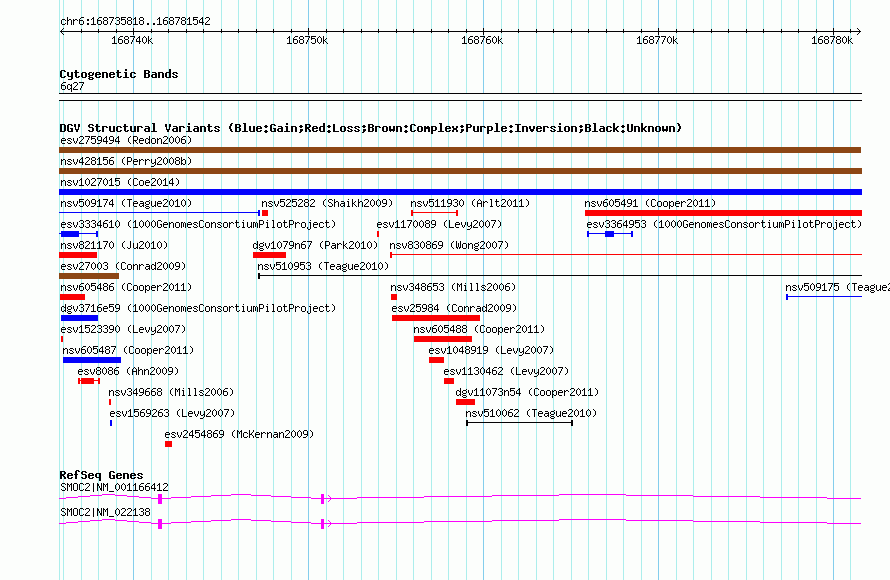Open nsv830869 (Wong2007) variant label
This screenshot has width=890, height=580.
449,245
